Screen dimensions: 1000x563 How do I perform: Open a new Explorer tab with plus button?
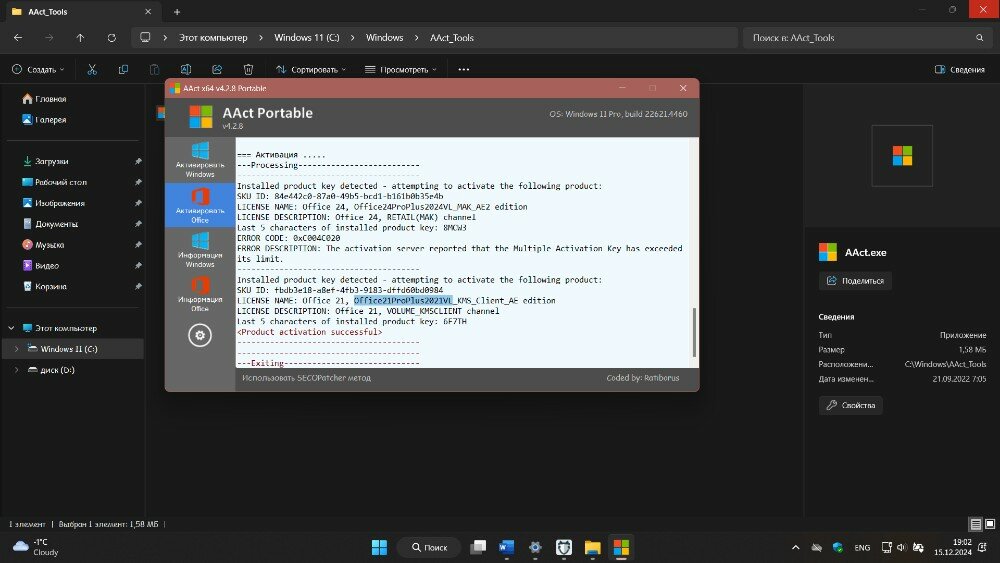coord(177,11)
